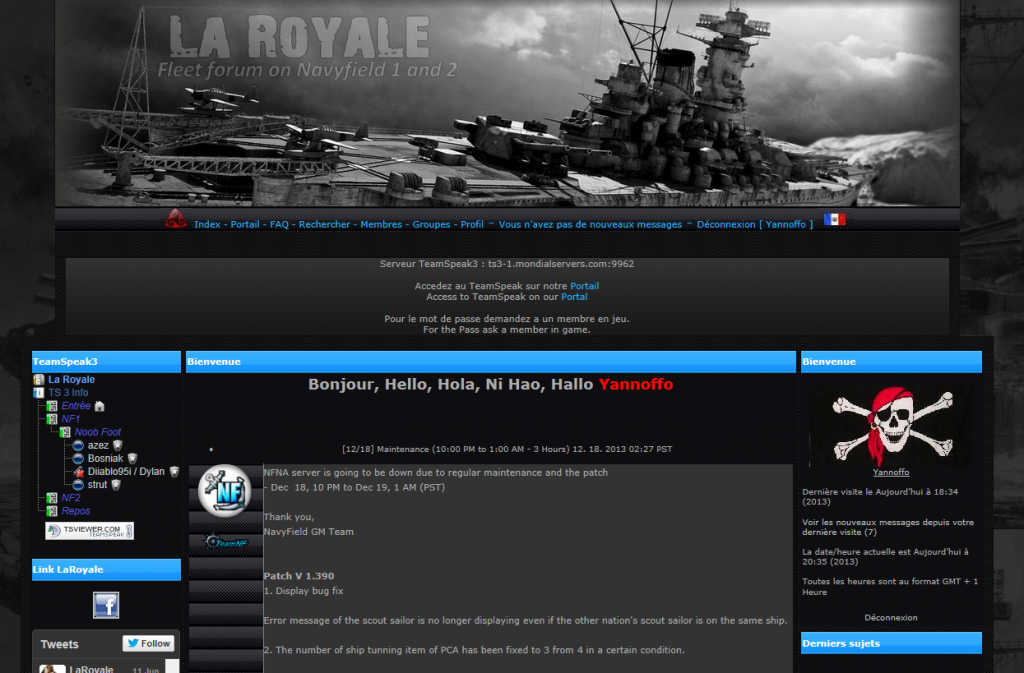Open Groupes in the navigation bar
Screen dimensions: 1024x673
pyautogui.click(x=431, y=224)
